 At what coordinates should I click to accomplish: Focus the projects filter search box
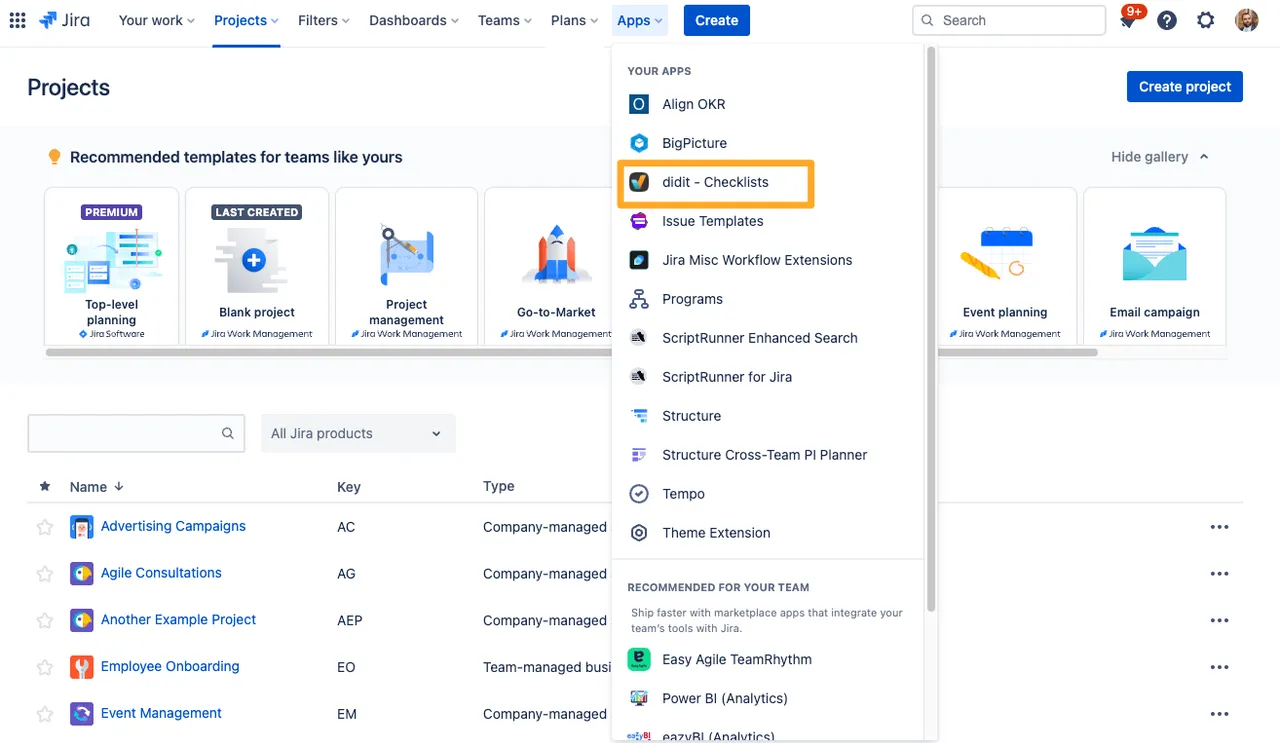point(136,433)
